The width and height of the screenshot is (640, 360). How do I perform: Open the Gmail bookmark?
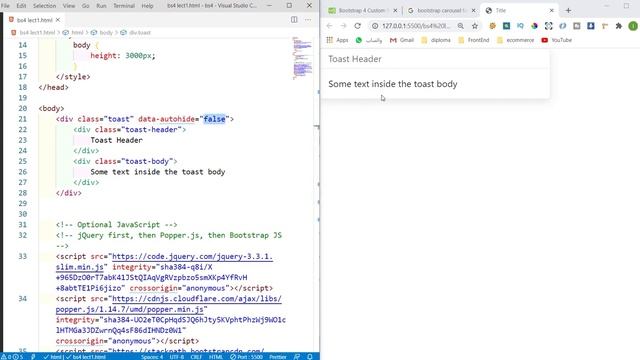(402, 40)
